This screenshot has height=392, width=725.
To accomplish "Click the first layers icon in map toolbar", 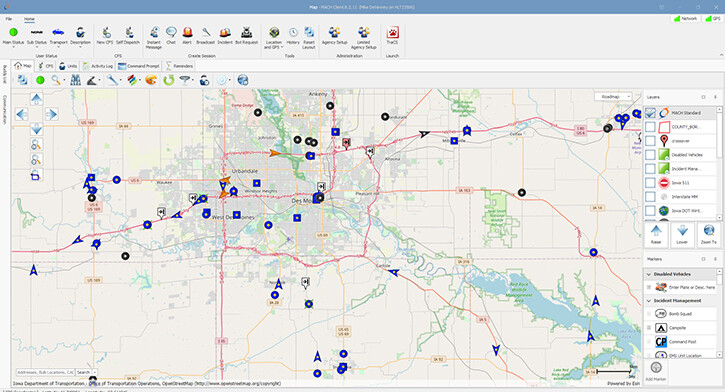I will 22,80.
